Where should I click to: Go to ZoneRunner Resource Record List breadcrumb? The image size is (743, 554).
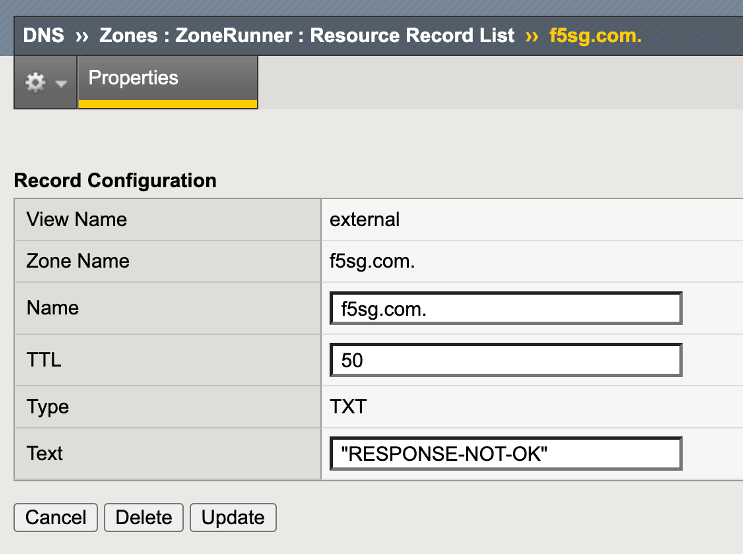coord(307,36)
